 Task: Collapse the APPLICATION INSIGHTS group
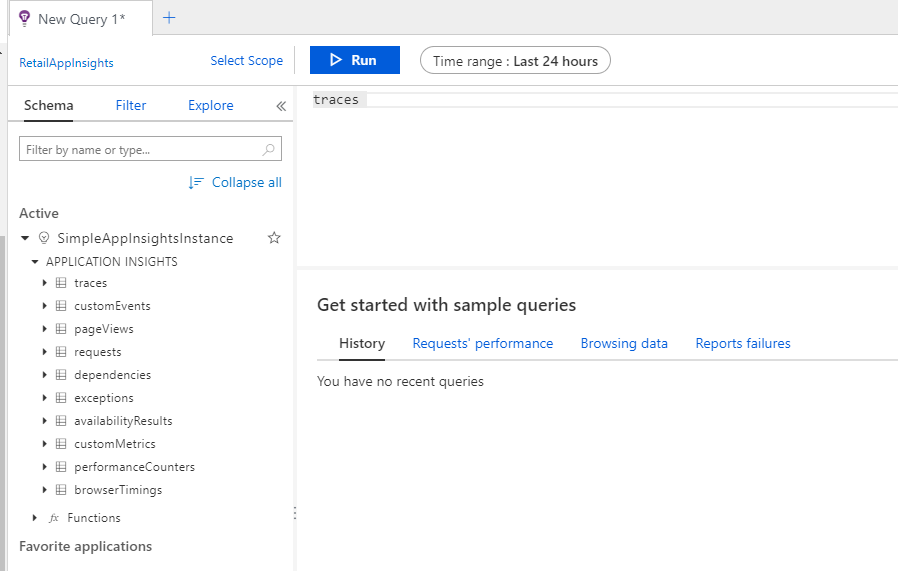[x=35, y=262]
